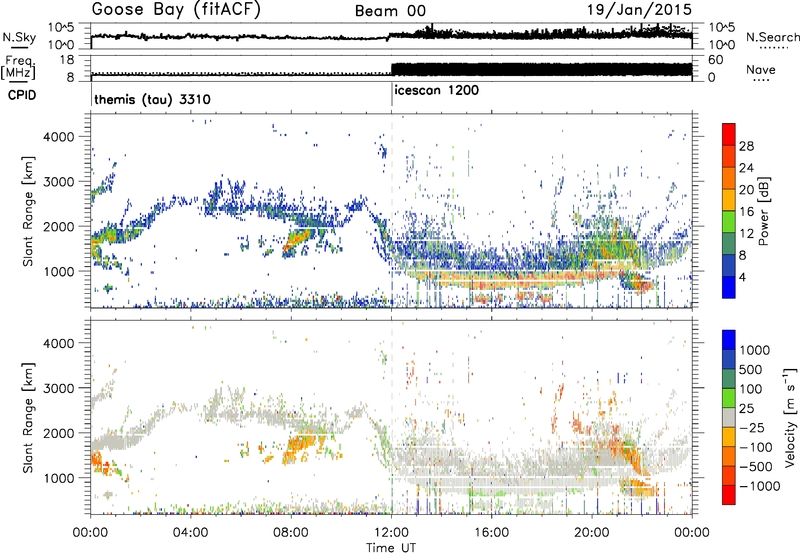
Task: Click the '16:00' time axis tick label
Action: (x=491, y=533)
